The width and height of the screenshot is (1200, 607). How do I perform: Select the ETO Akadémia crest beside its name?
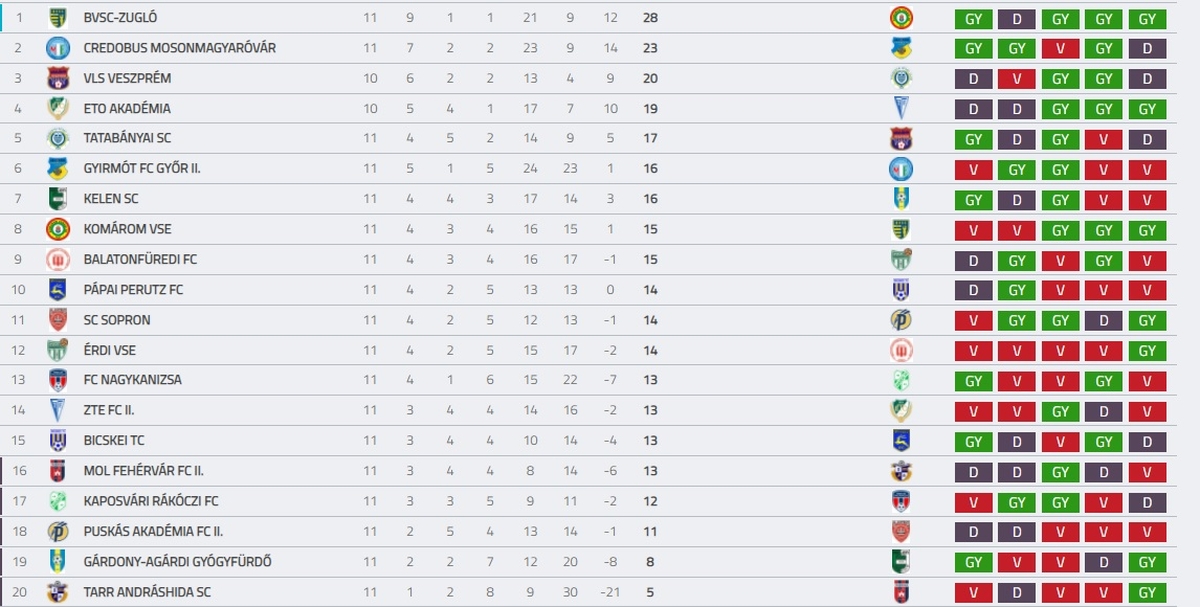point(57,108)
